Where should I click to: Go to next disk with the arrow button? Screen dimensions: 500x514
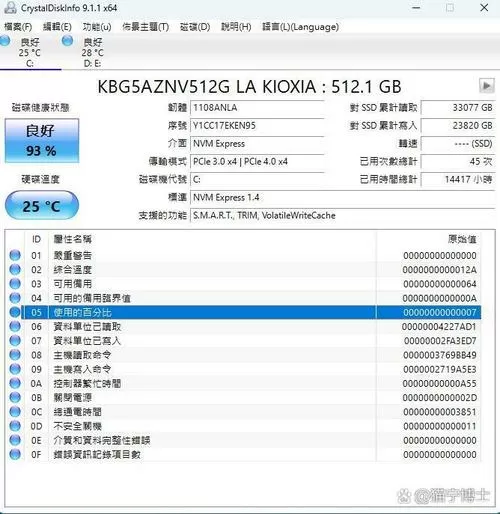coord(487,86)
